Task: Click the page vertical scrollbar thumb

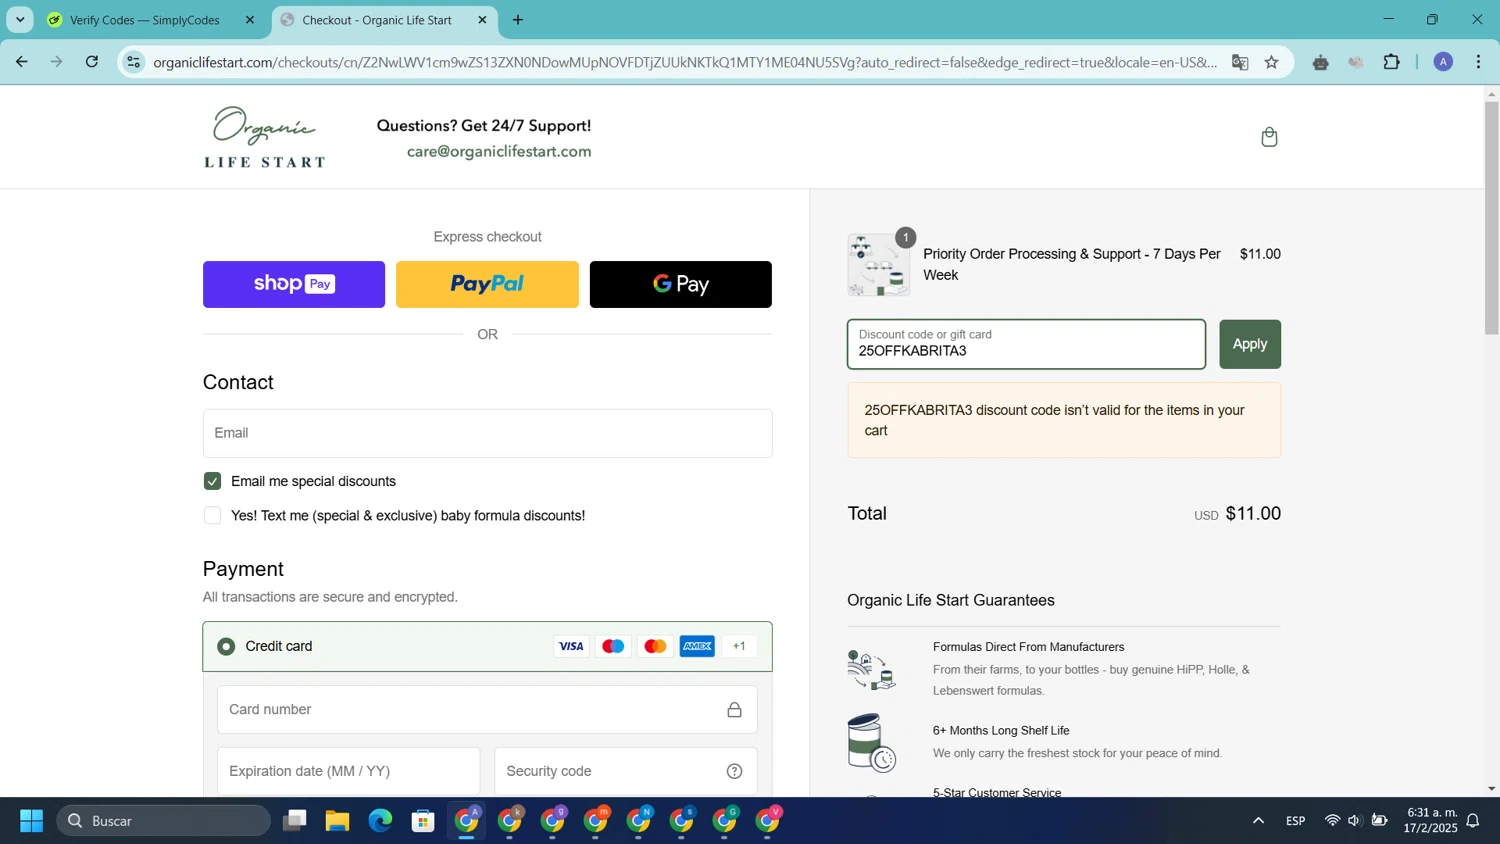Action: tap(1491, 217)
